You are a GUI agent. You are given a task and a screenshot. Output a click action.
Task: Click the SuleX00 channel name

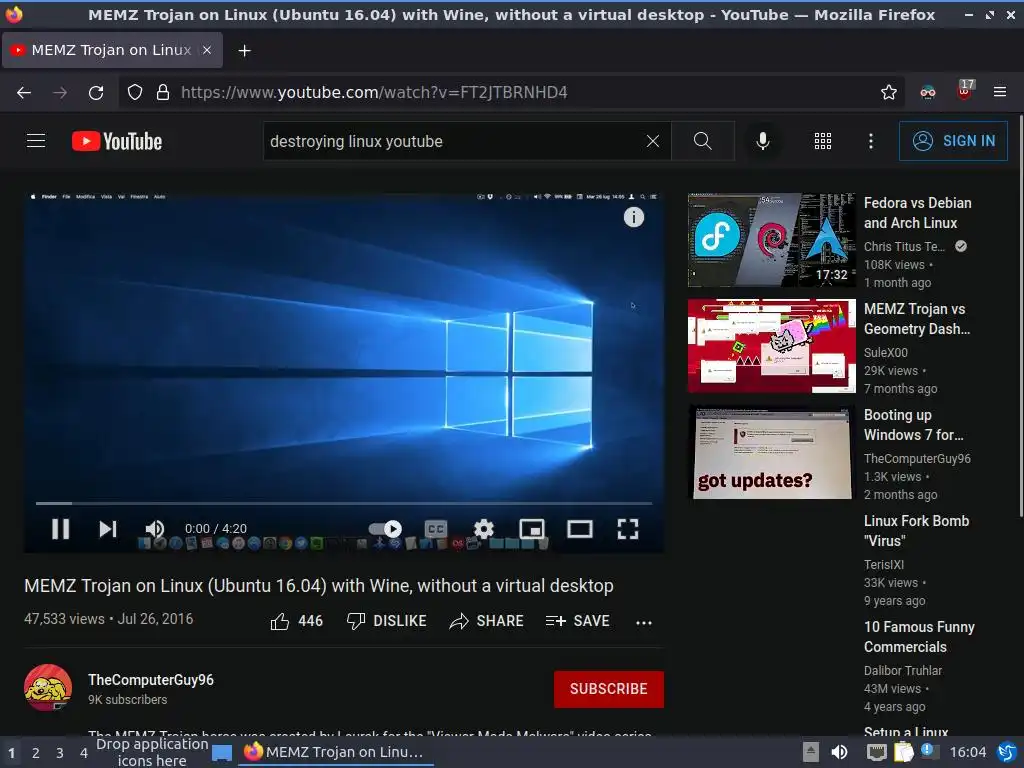tap(886, 353)
